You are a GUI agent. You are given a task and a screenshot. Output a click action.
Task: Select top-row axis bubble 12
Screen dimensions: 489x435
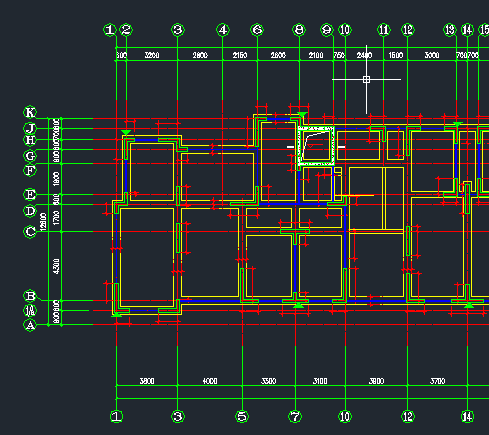(408, 30)
